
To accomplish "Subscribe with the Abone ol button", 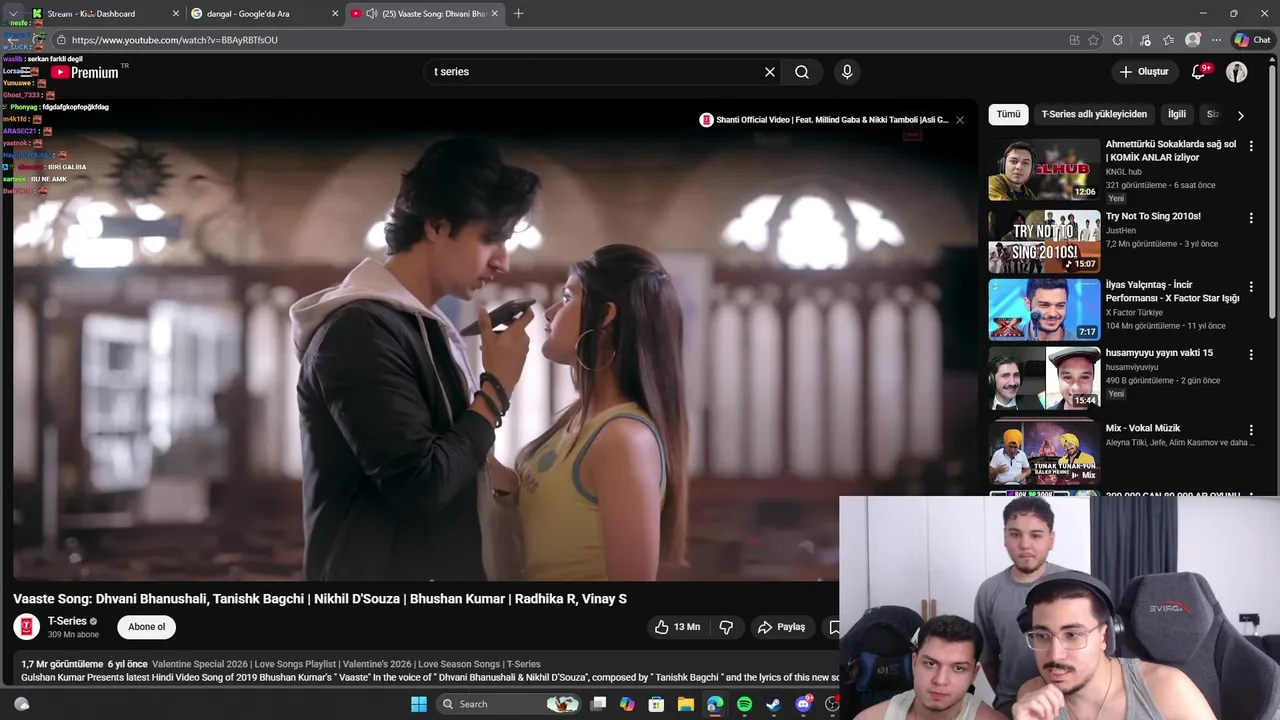I will 147,627.
